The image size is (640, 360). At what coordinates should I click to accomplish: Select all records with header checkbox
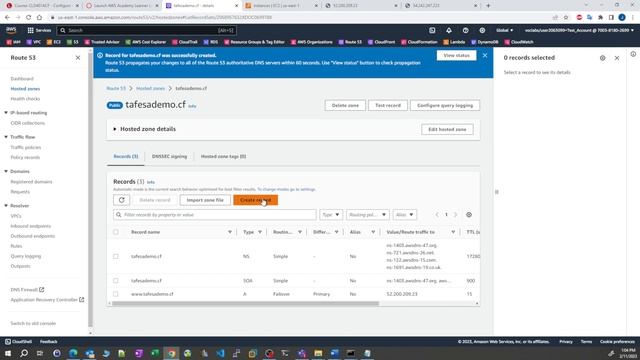(x=116, y=232)
